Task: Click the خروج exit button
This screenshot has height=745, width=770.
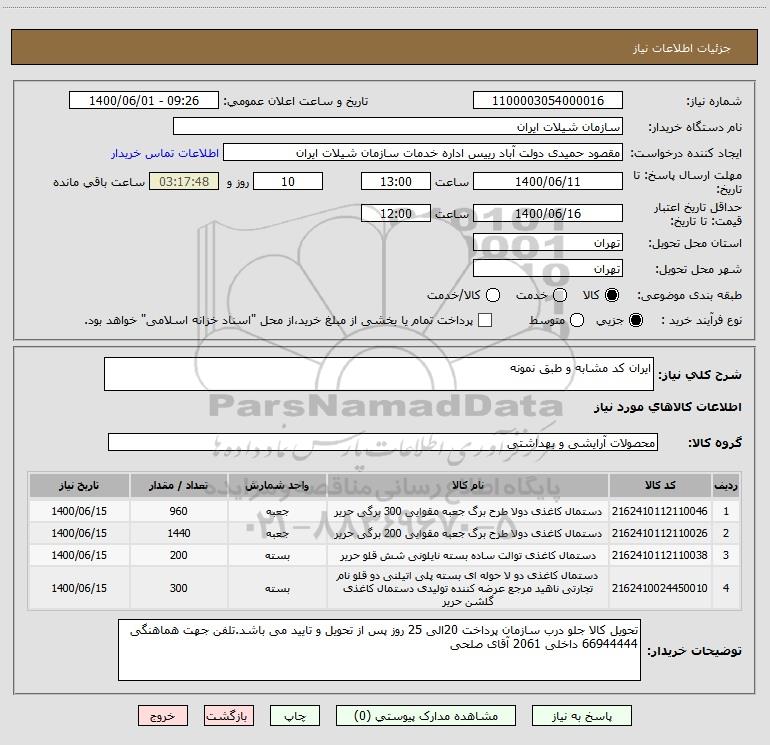Action: (163, 716)
